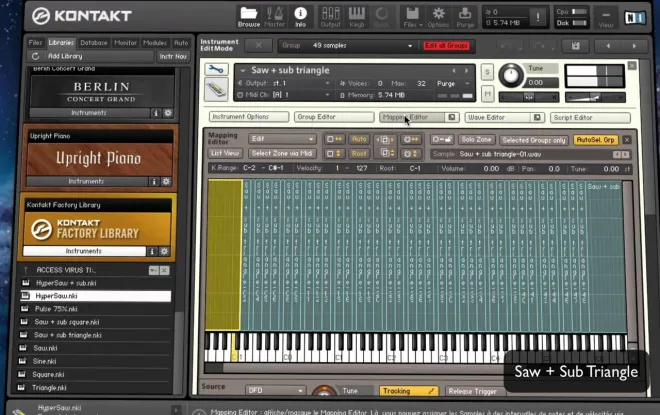Switch to the Database tab
The image size is (660, 415).
pyautogui.click(x=93, y=43)
